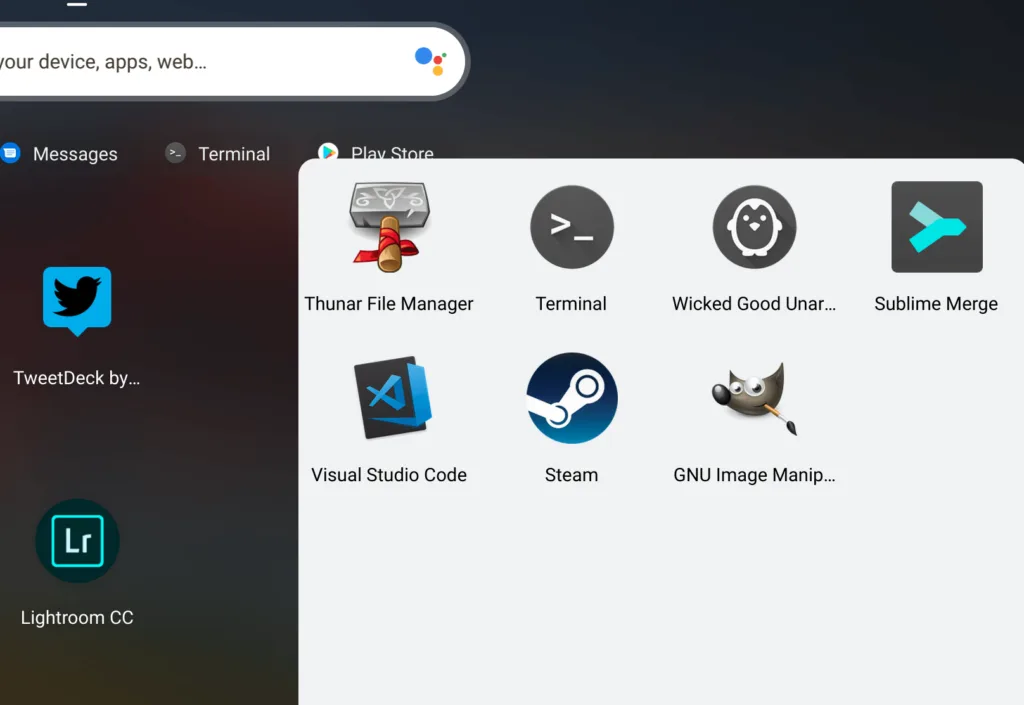The height and width of the screenshot is (705, 1024).
Task: Open Thunar File Manager via its hammer icon
Action: (389, 227)
